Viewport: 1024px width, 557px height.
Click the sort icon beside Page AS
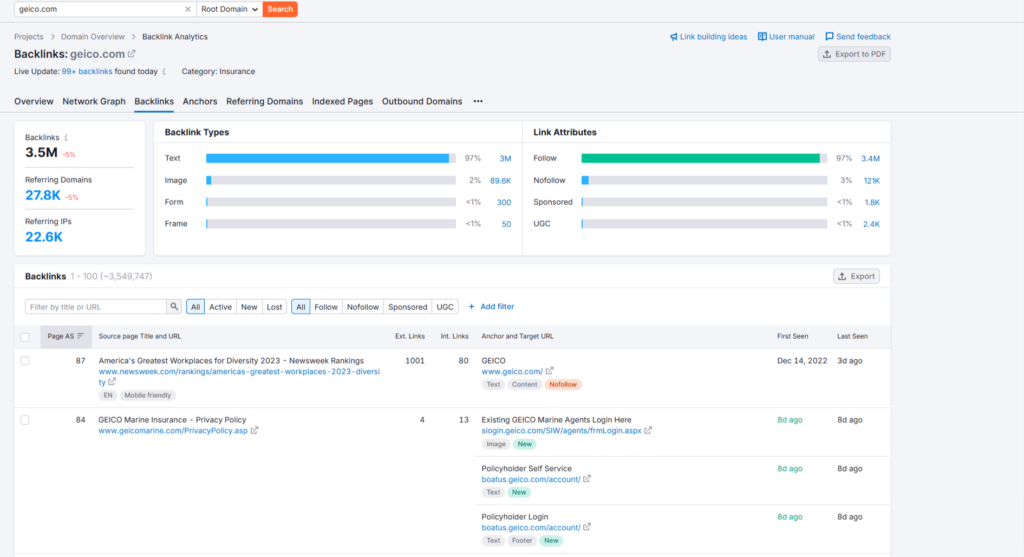80,336
